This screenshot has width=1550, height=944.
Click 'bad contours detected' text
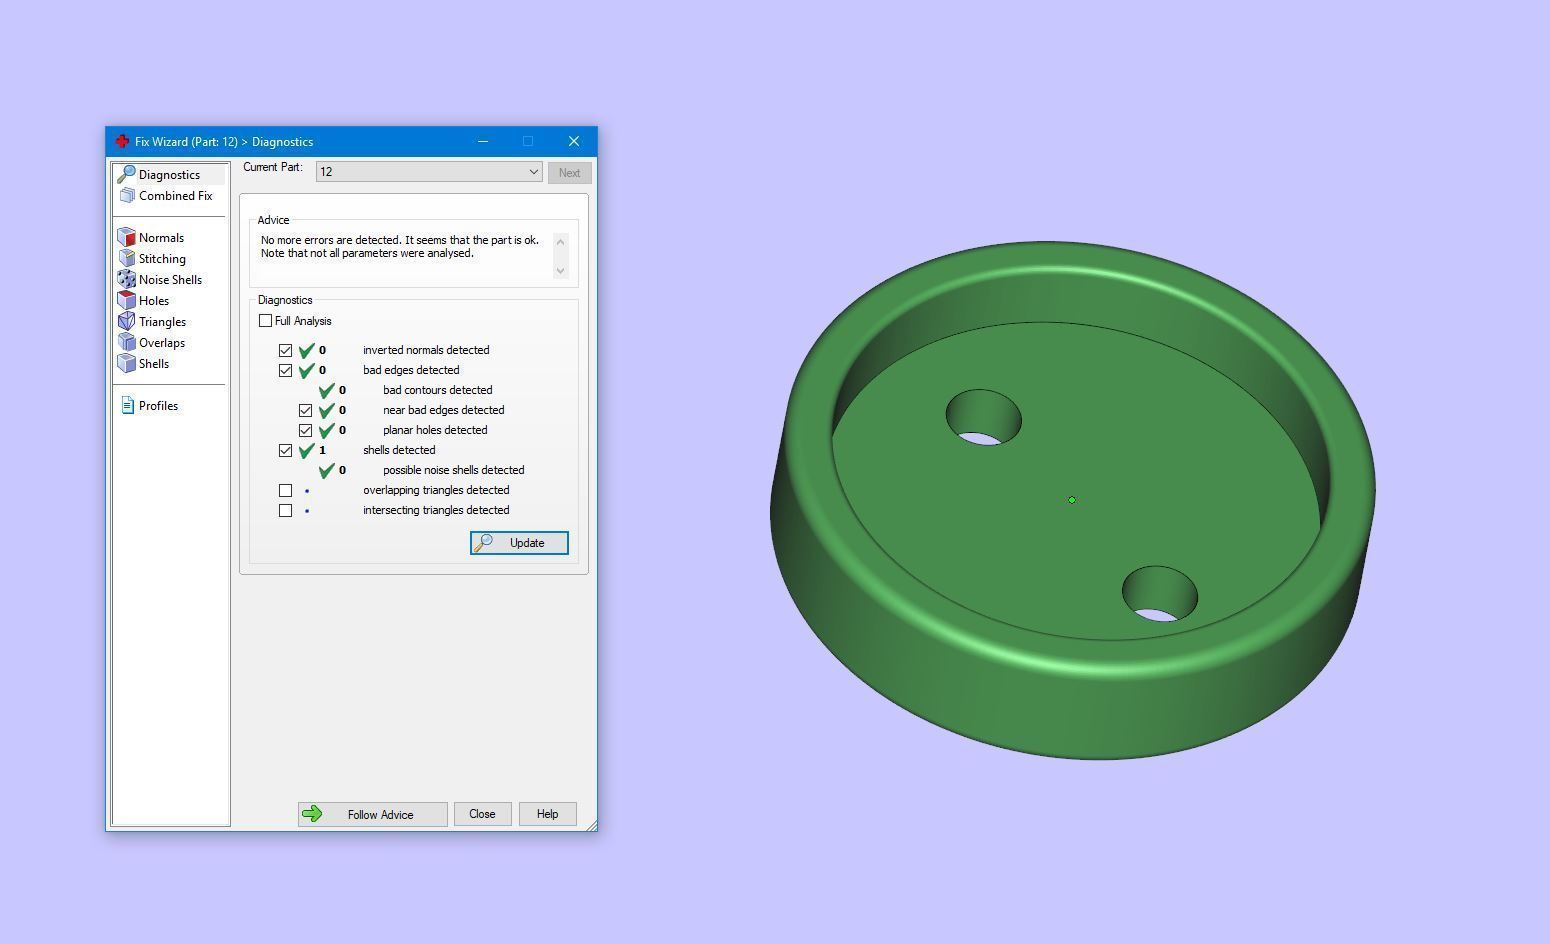tap(437, 390)
